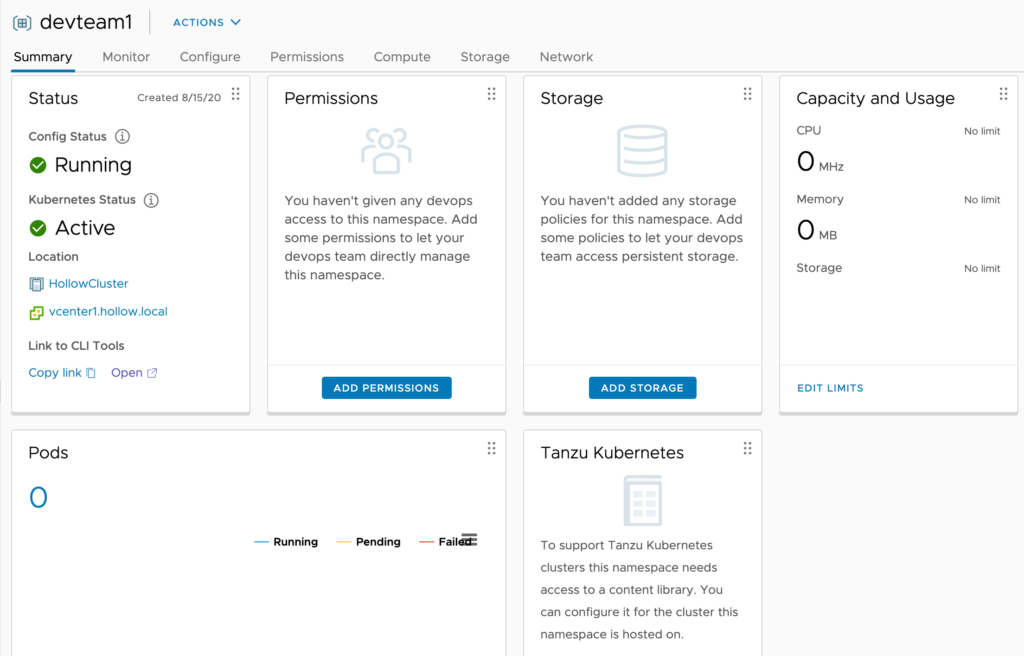Viewport: 1024px width, 656px height.
Task: Open the Pods chart hamburger menu
Action: tap(469, 540)
